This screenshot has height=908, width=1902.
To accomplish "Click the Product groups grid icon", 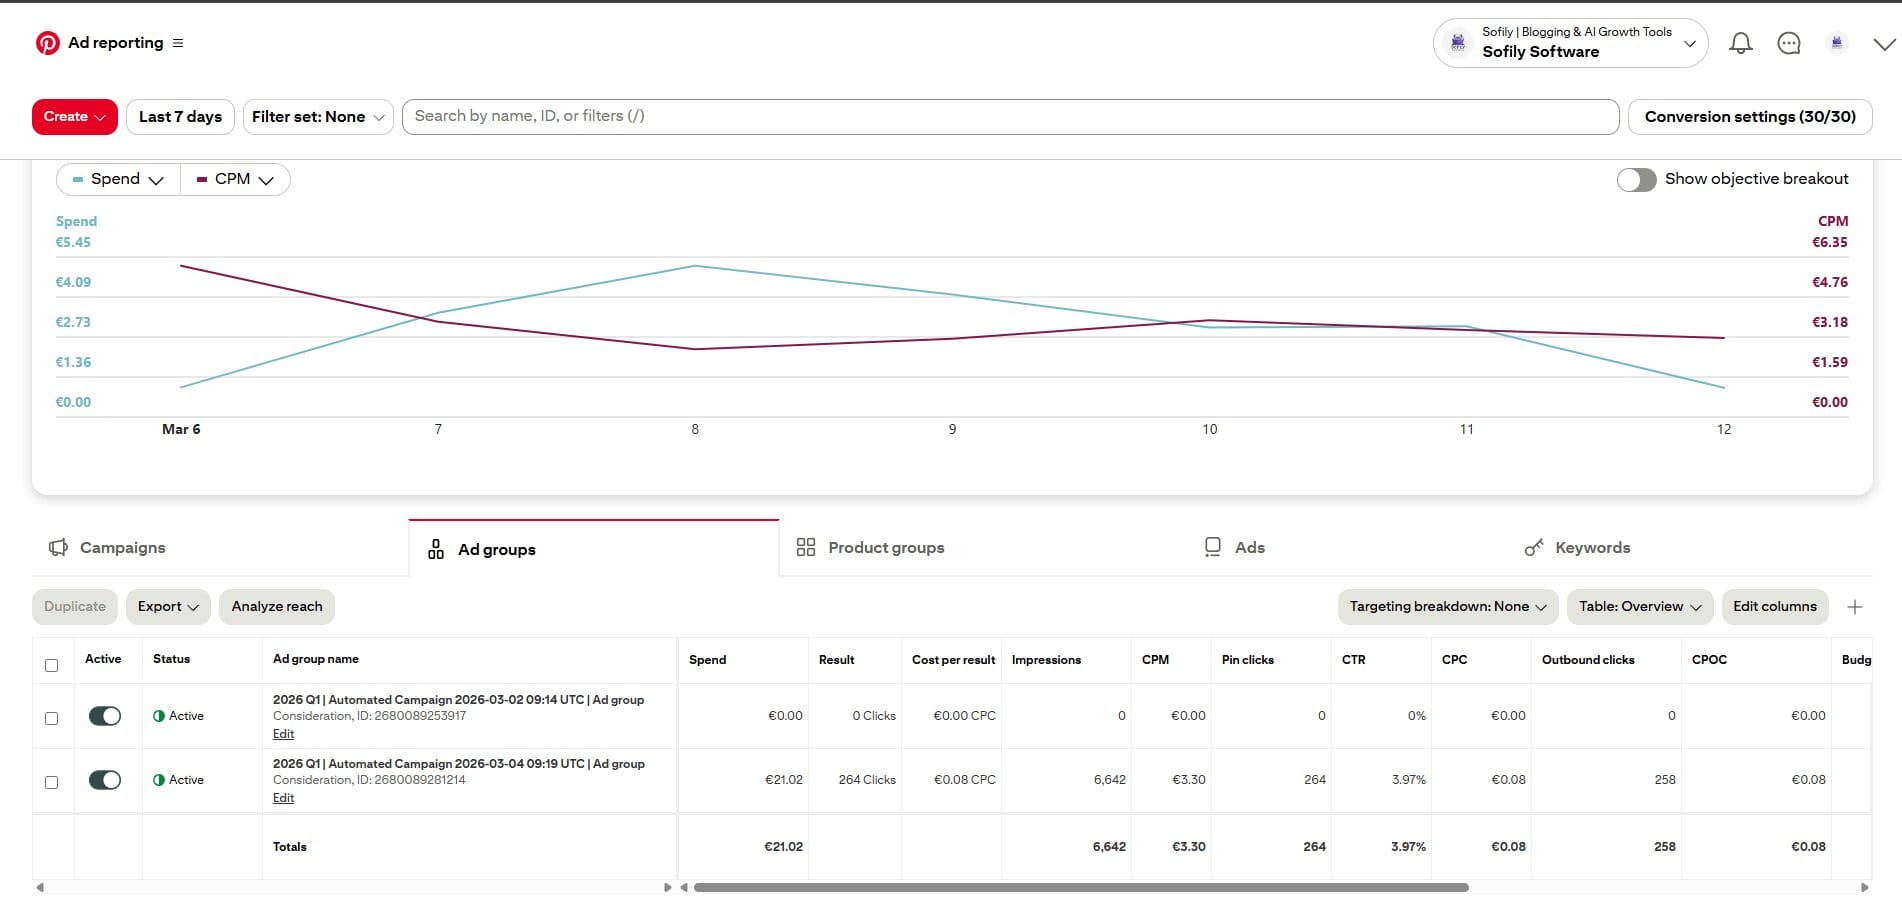I will (806, 547).
